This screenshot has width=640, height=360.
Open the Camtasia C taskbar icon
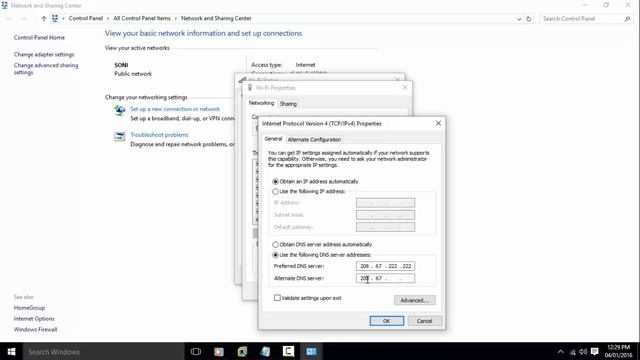pos(288,351)
